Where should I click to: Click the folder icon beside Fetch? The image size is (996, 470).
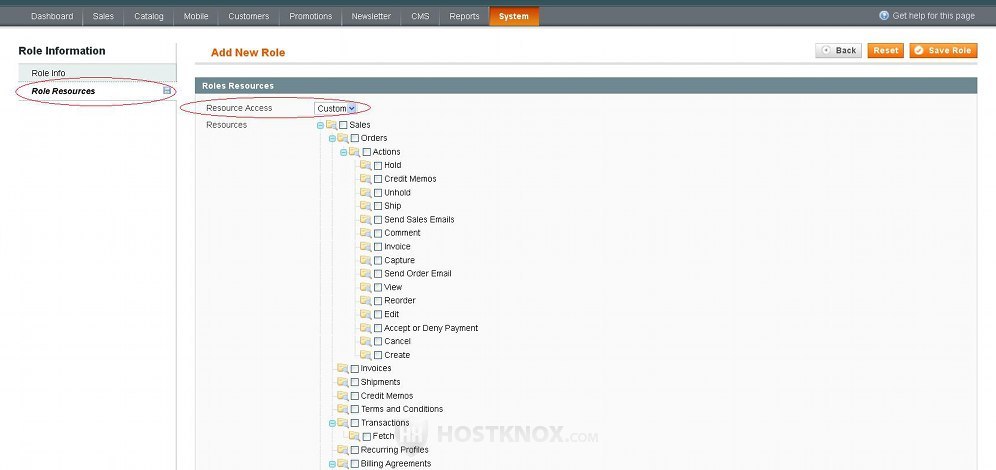[354, 436]
